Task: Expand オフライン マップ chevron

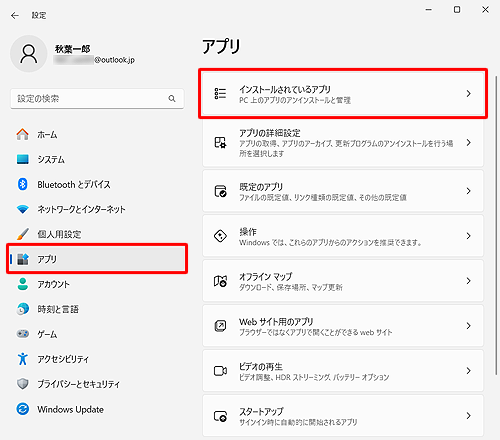Action: 469,281
